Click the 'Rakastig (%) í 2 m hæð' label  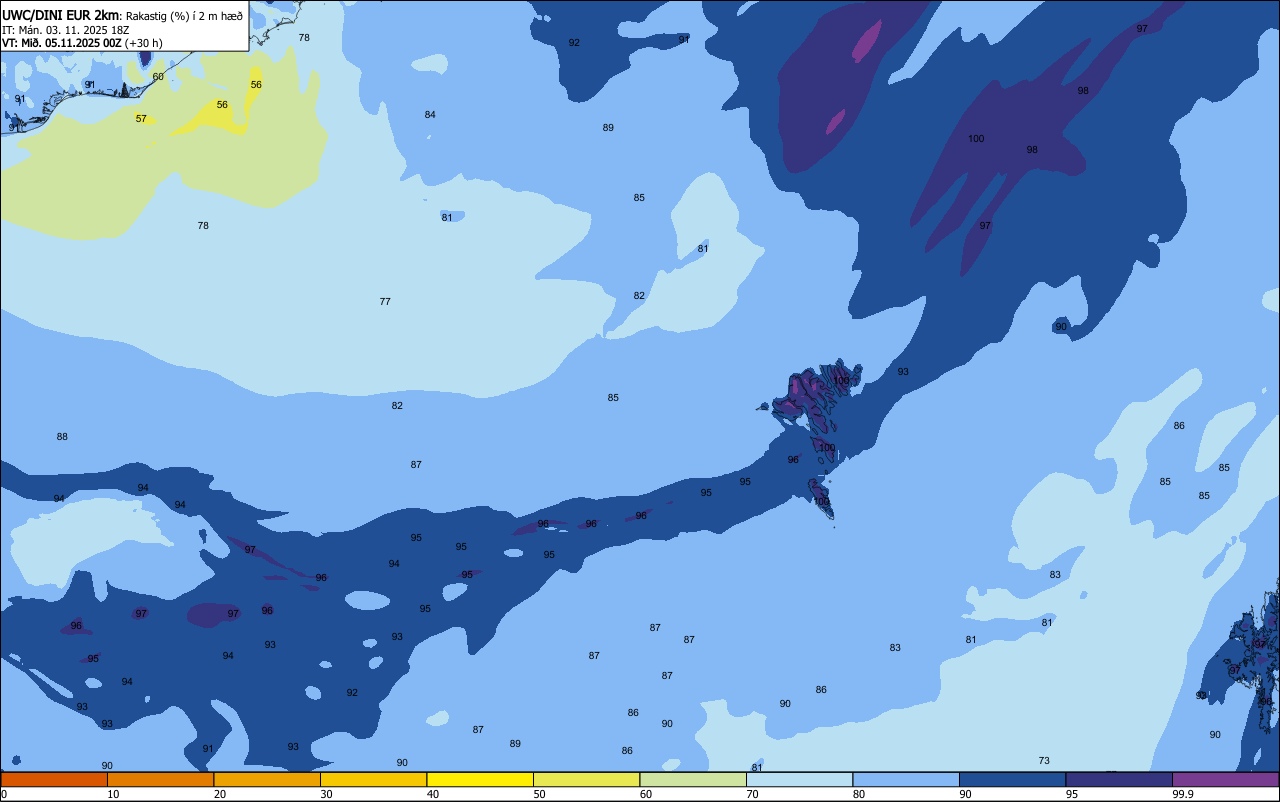pyautogui.click(x=184, y=15)
